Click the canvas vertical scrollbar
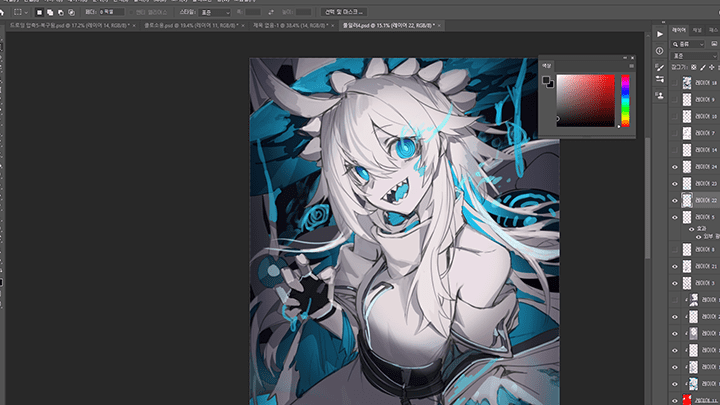 coord(647,197)
